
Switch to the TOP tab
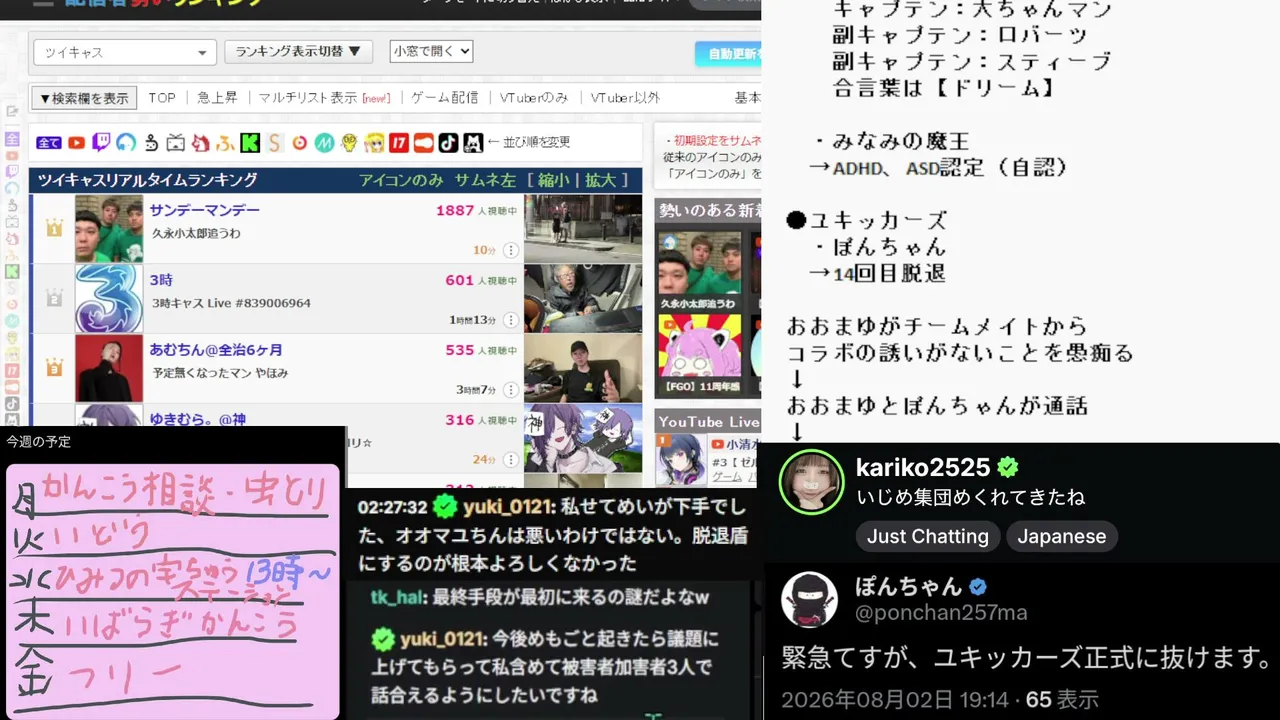click(162, 98)
